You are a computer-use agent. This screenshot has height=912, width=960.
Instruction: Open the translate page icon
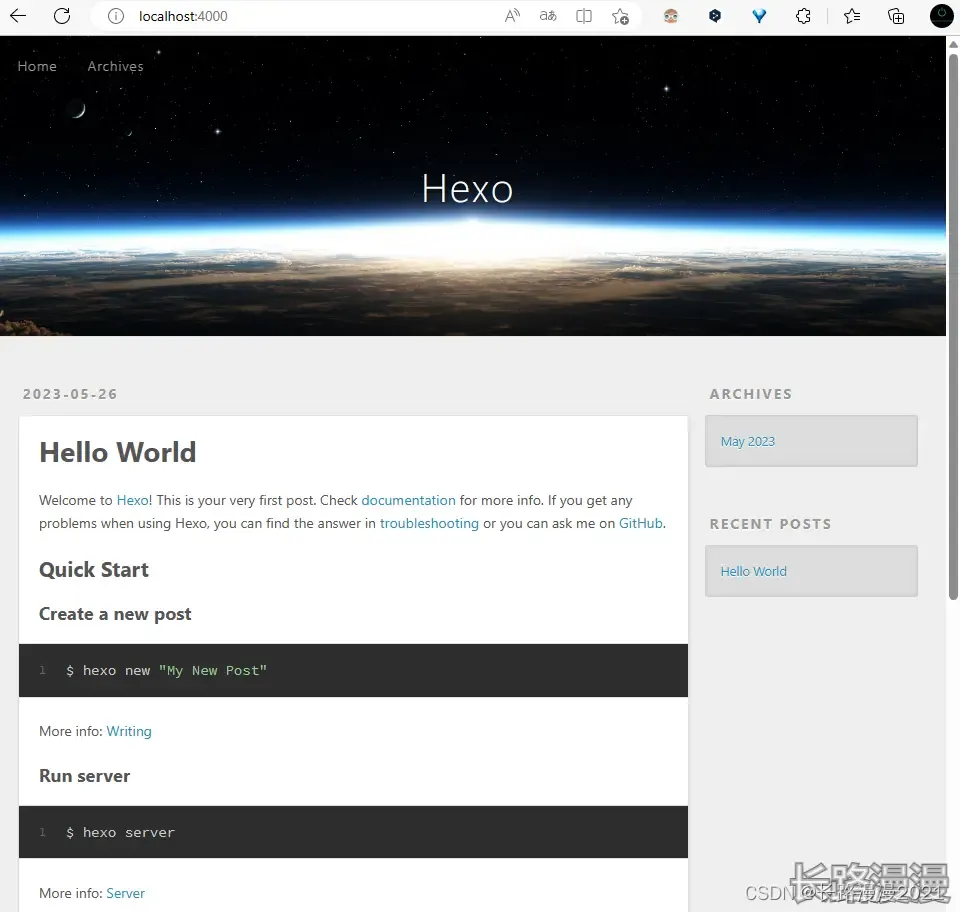pos(548,16)
